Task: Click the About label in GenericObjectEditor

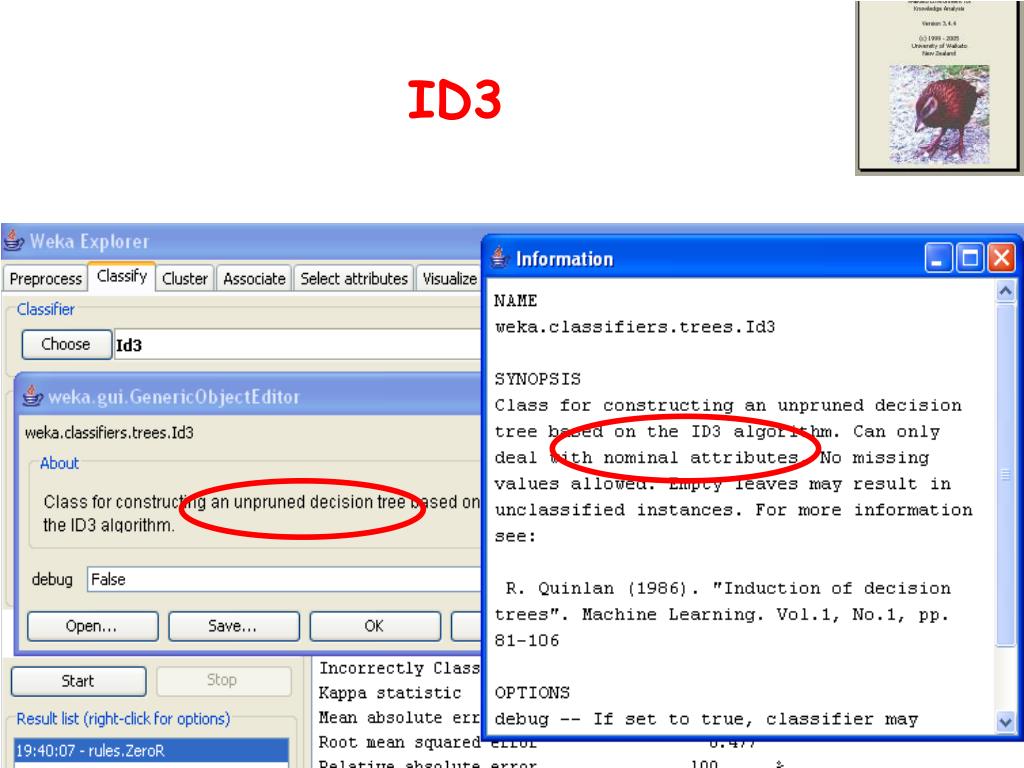Action: click(59, 463)
